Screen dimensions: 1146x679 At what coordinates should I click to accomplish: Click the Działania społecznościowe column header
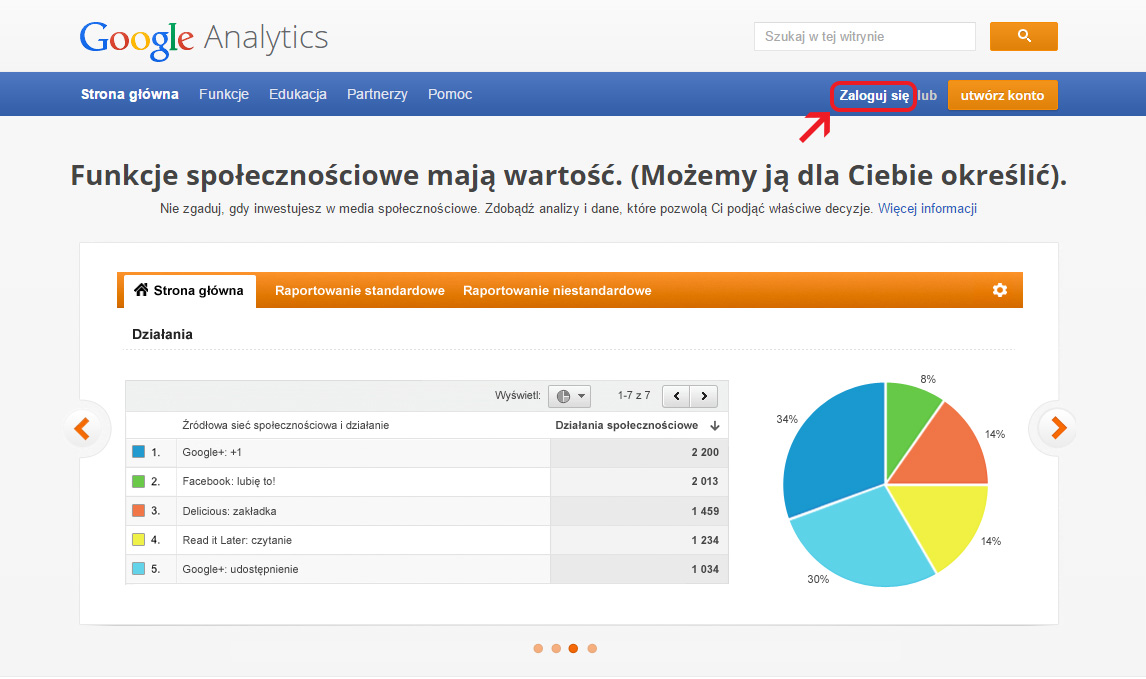(626, 425)
